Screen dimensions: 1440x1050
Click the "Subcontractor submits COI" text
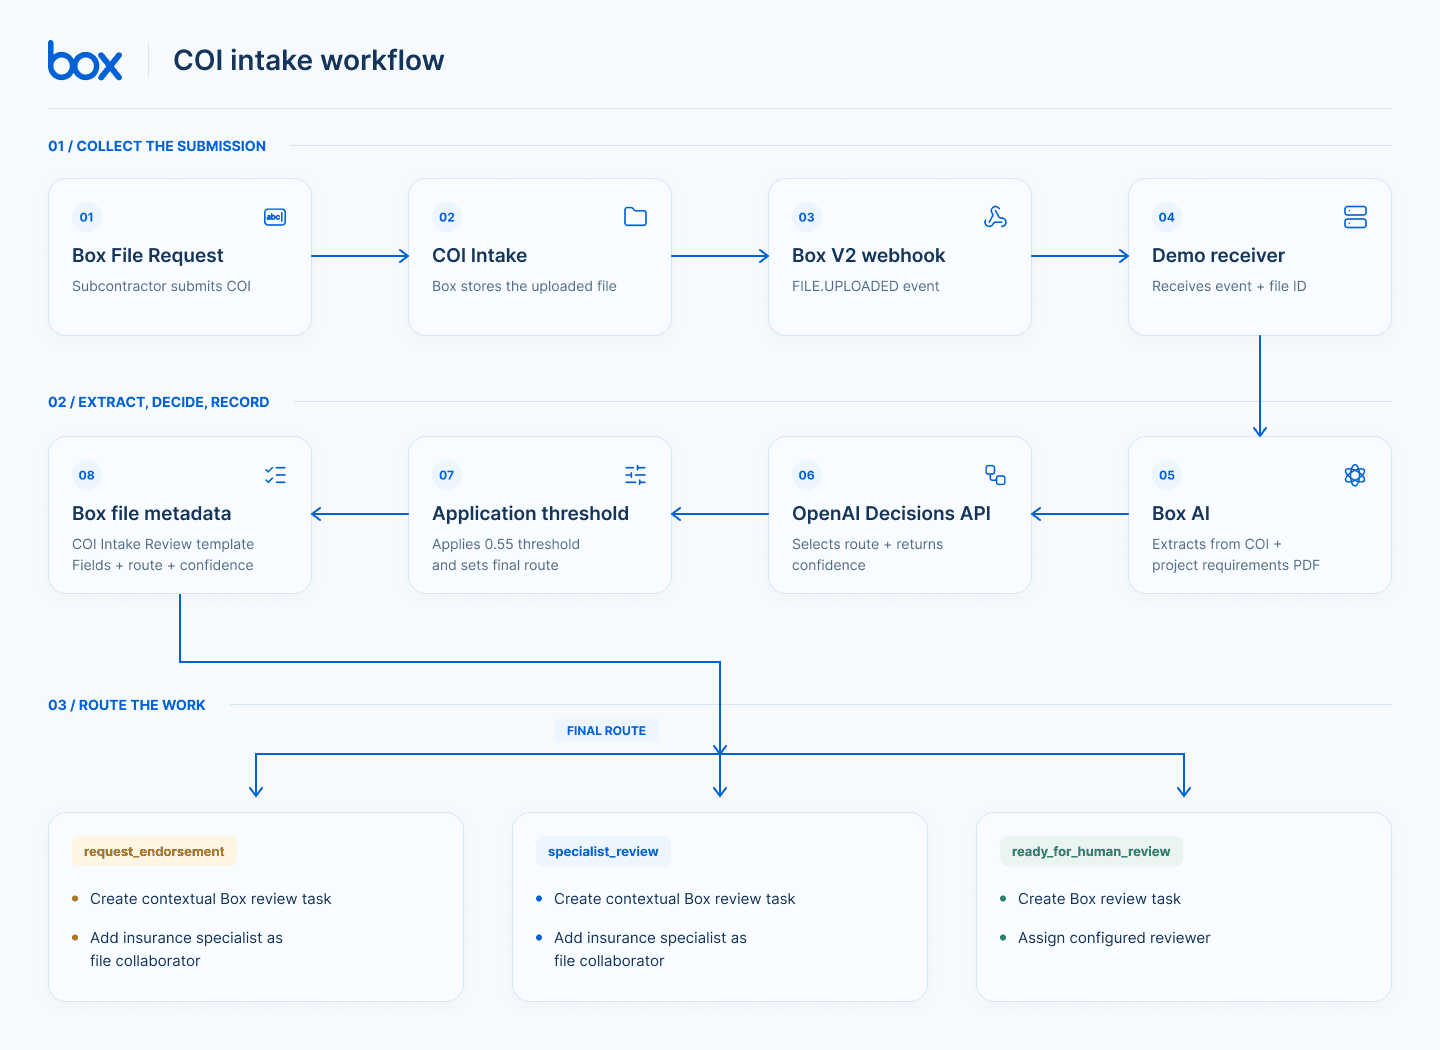[x=162, y=286]
